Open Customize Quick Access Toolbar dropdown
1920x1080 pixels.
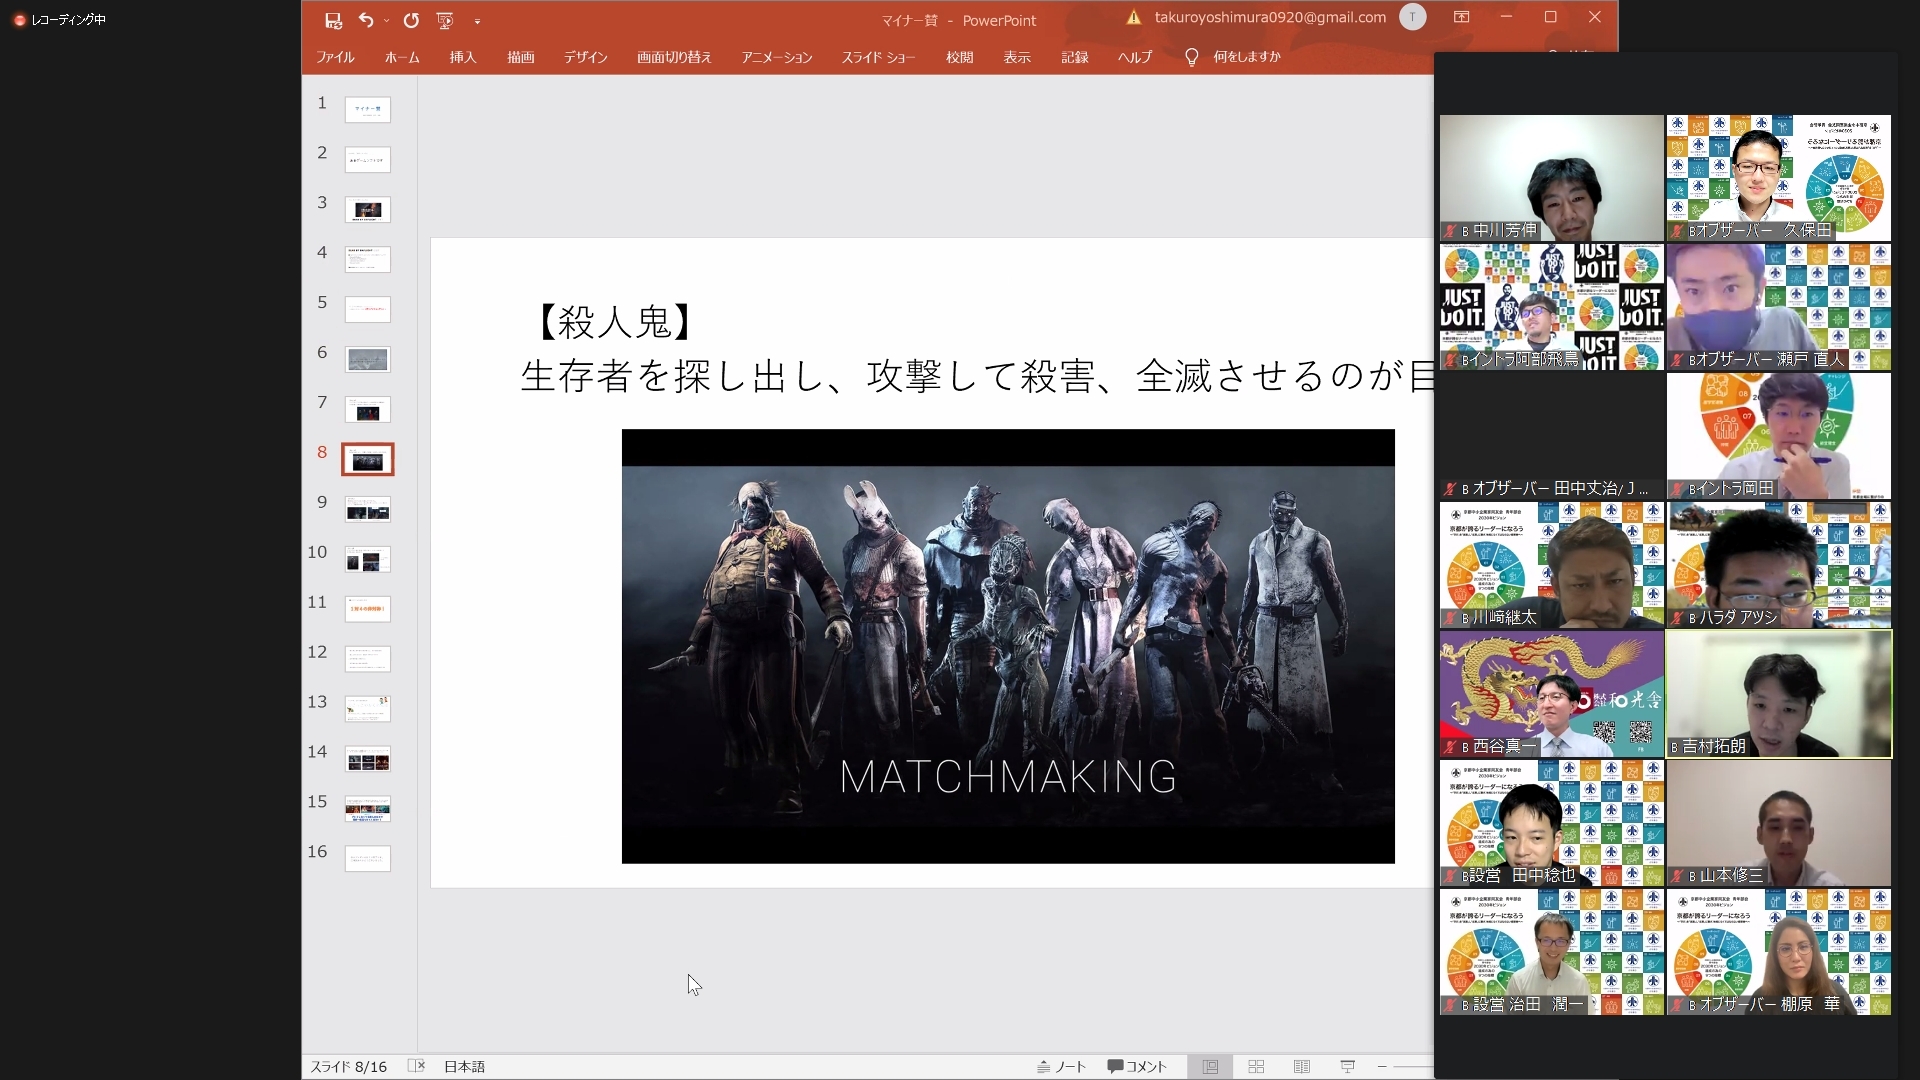477,21
